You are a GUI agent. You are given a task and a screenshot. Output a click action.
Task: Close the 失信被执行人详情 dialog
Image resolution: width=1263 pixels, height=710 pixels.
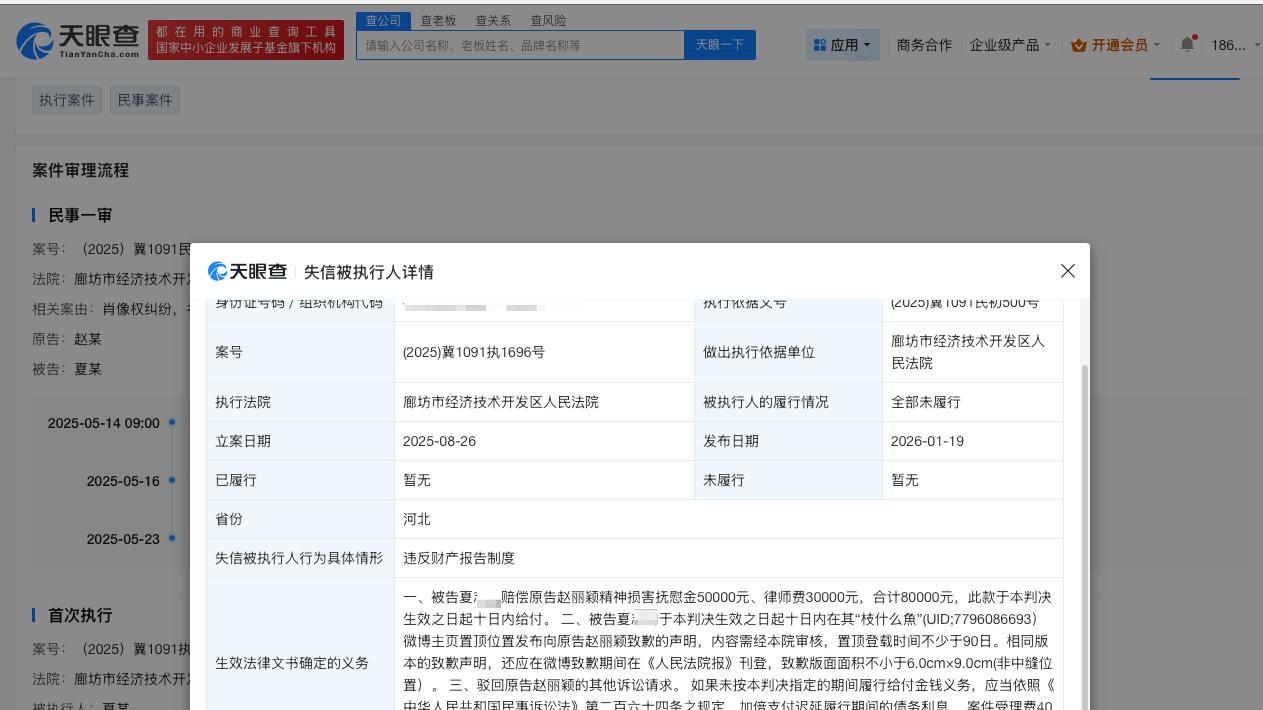coord(1067,271)
